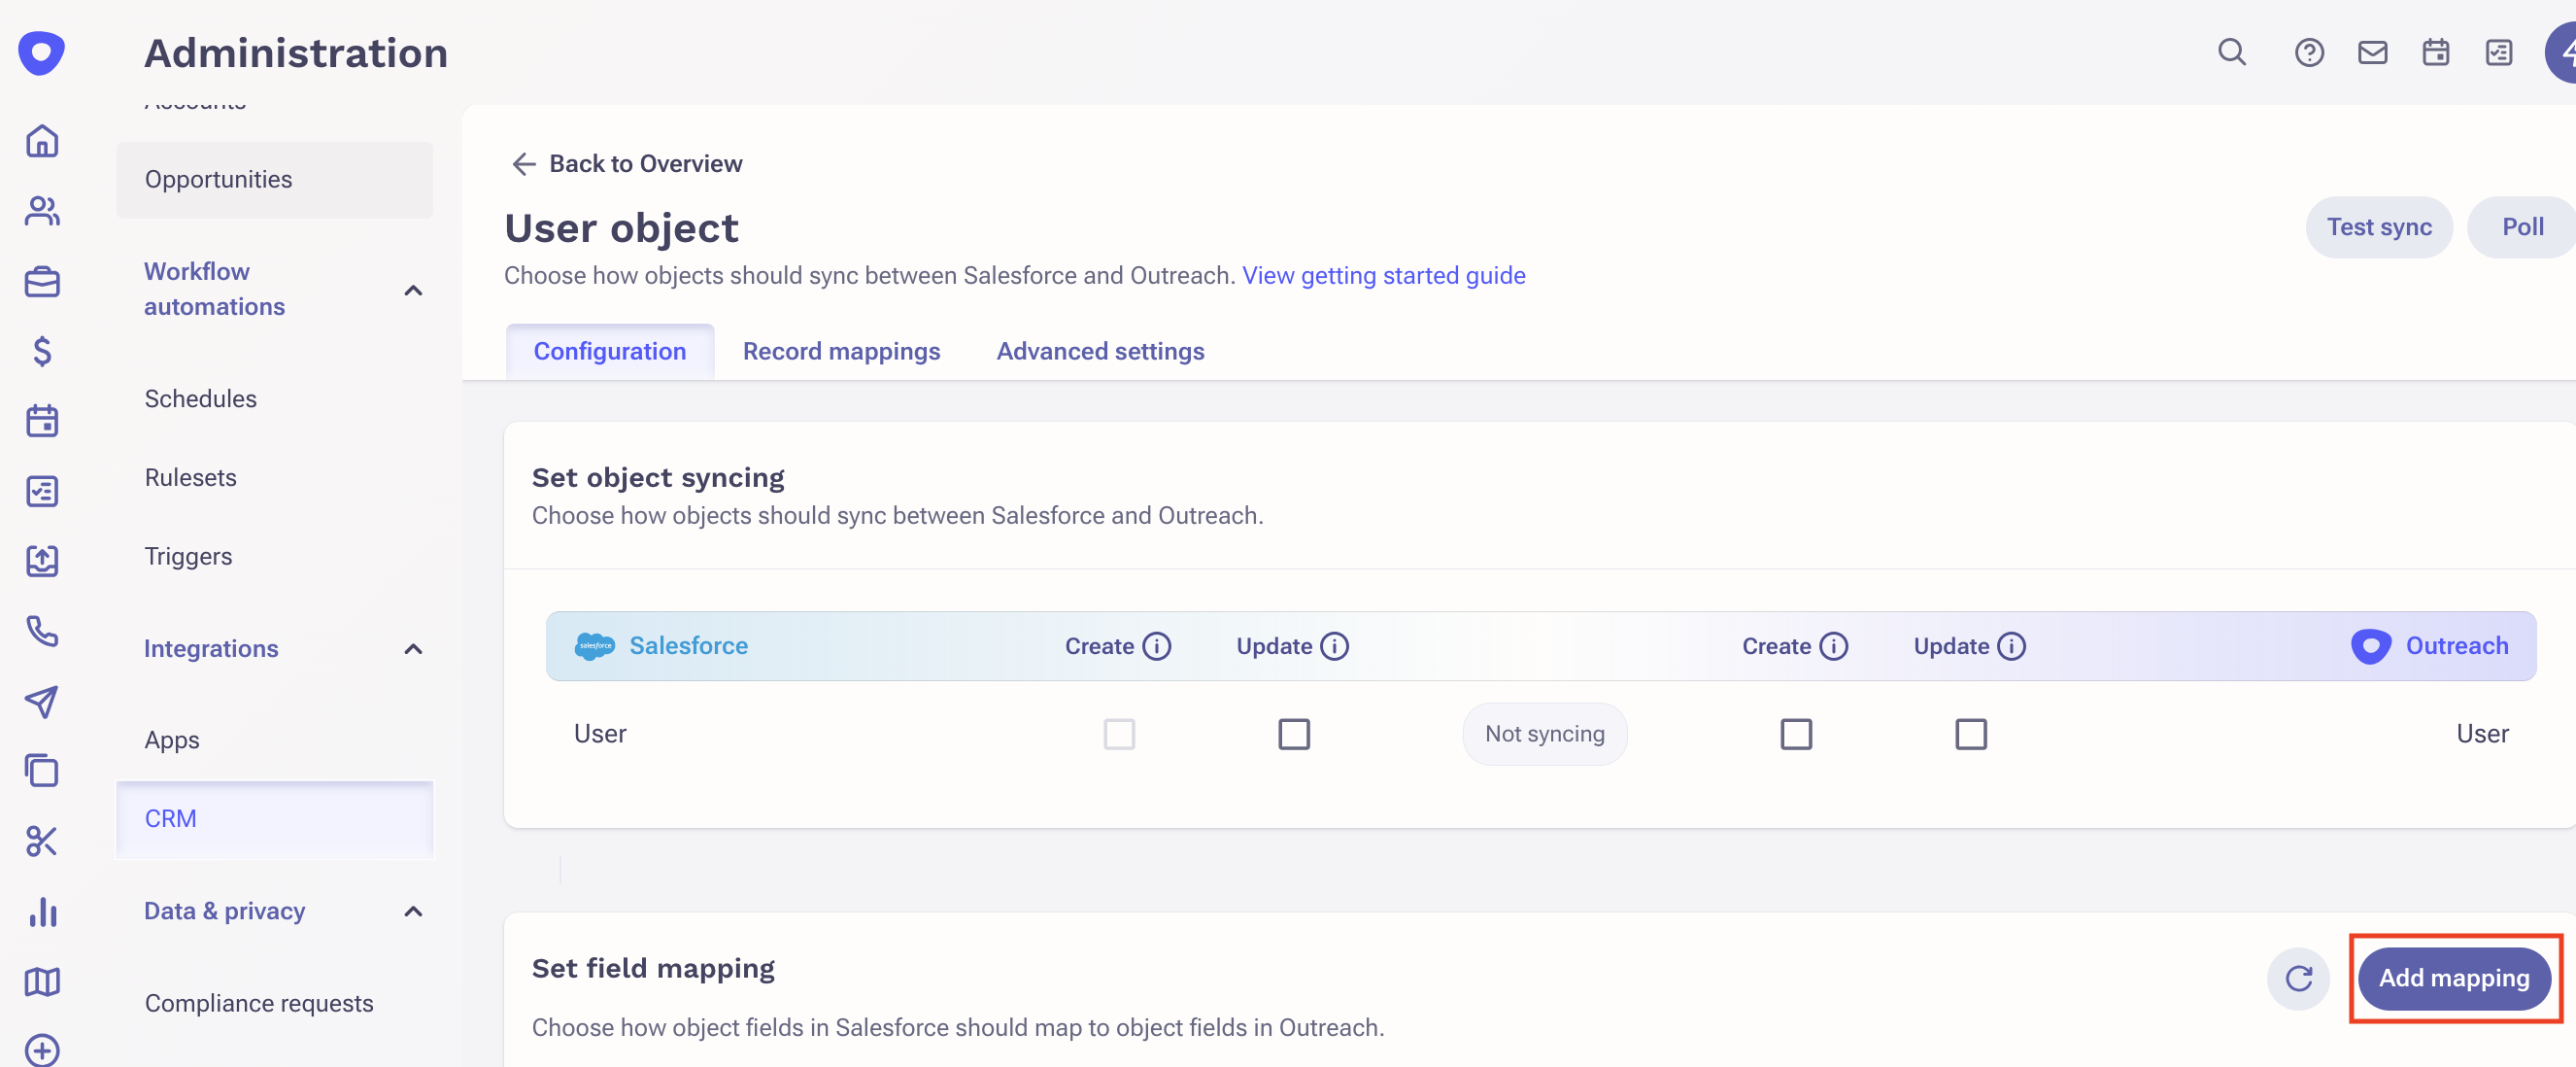Click the Poll button
The height and width of the screenshot is (1067, 2576).
tap(2522, 227)
